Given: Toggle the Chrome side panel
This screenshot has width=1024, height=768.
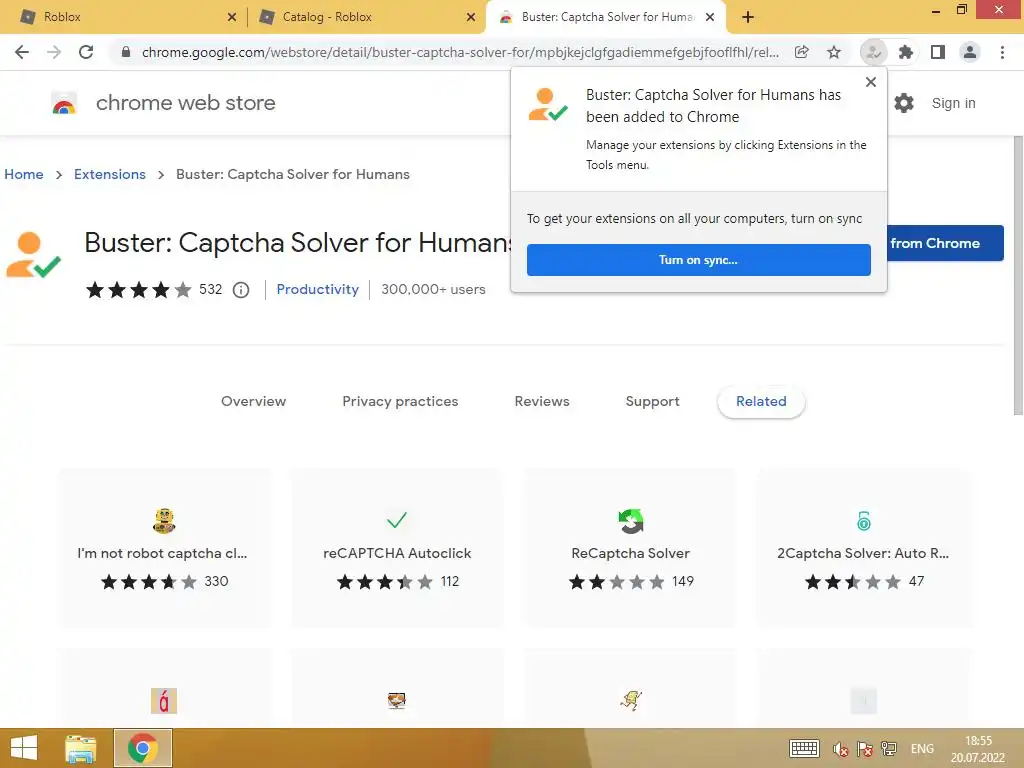Looking at the screenshot, I should (938, 52).
